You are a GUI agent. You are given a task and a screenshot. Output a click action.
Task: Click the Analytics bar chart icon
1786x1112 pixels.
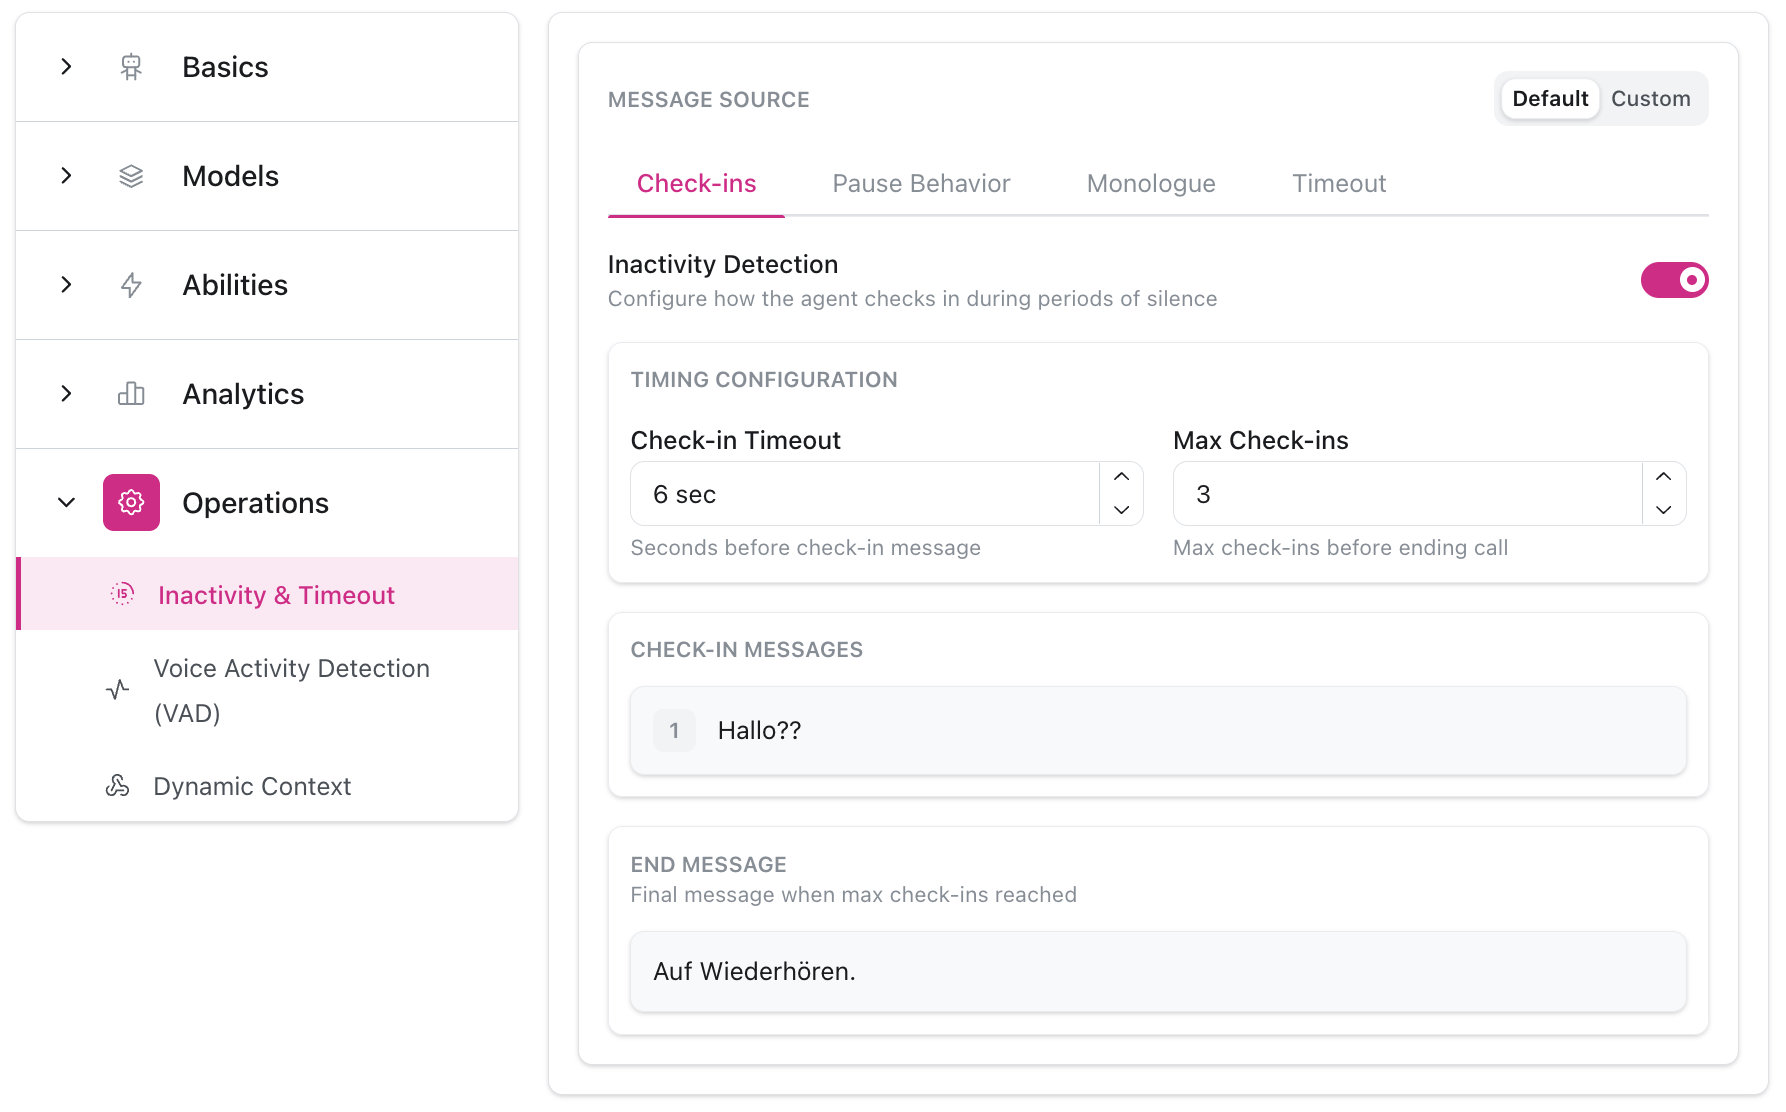pos(131,394)
